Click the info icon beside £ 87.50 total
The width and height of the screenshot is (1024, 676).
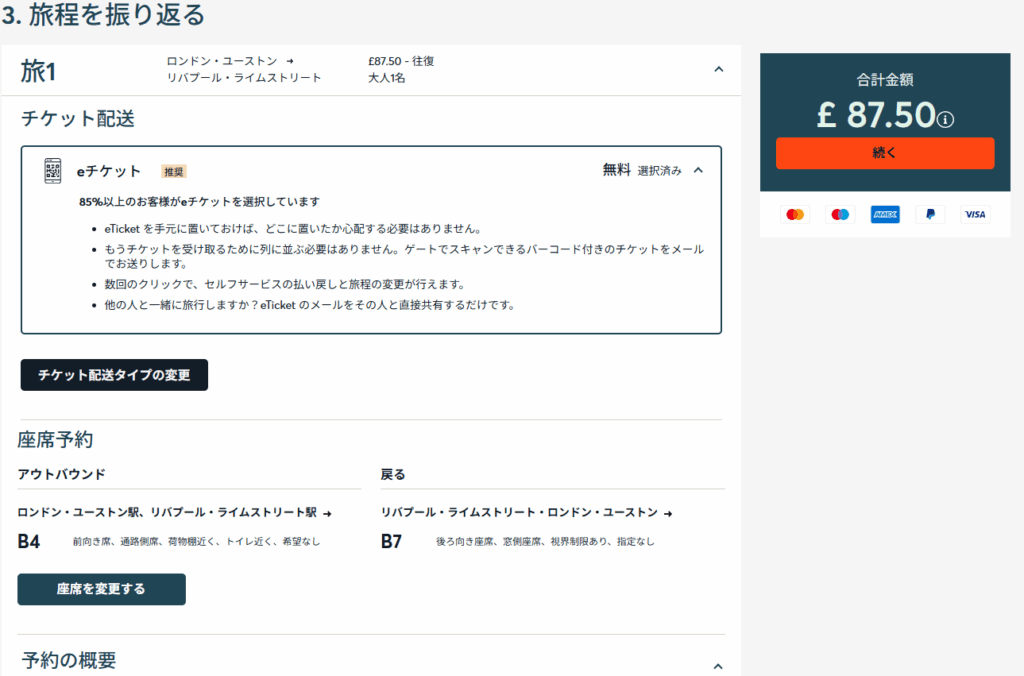click(945, 120)
